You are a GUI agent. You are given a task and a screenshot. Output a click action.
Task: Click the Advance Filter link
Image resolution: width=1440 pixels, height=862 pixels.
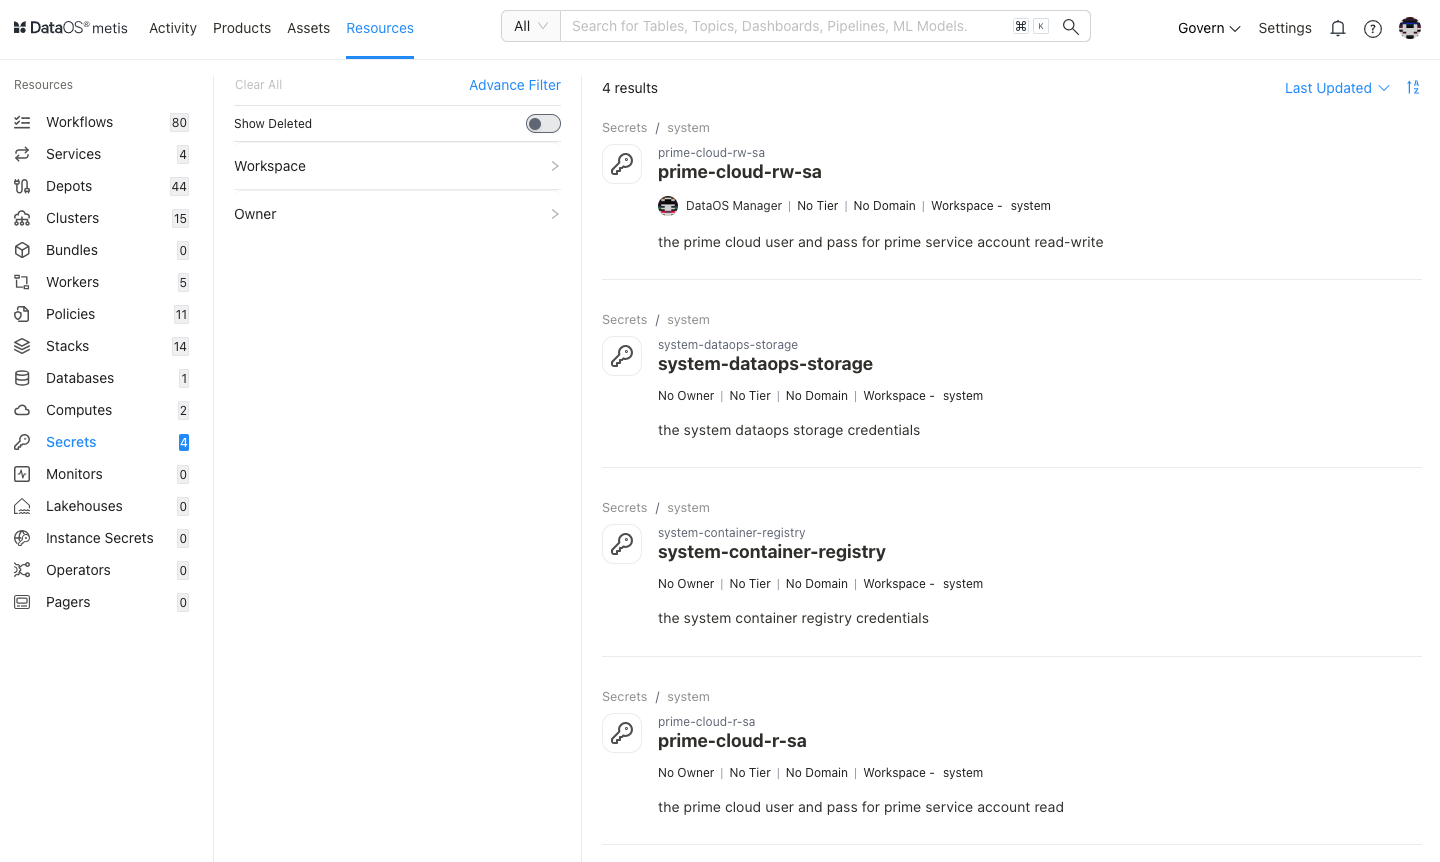[515, 85]
